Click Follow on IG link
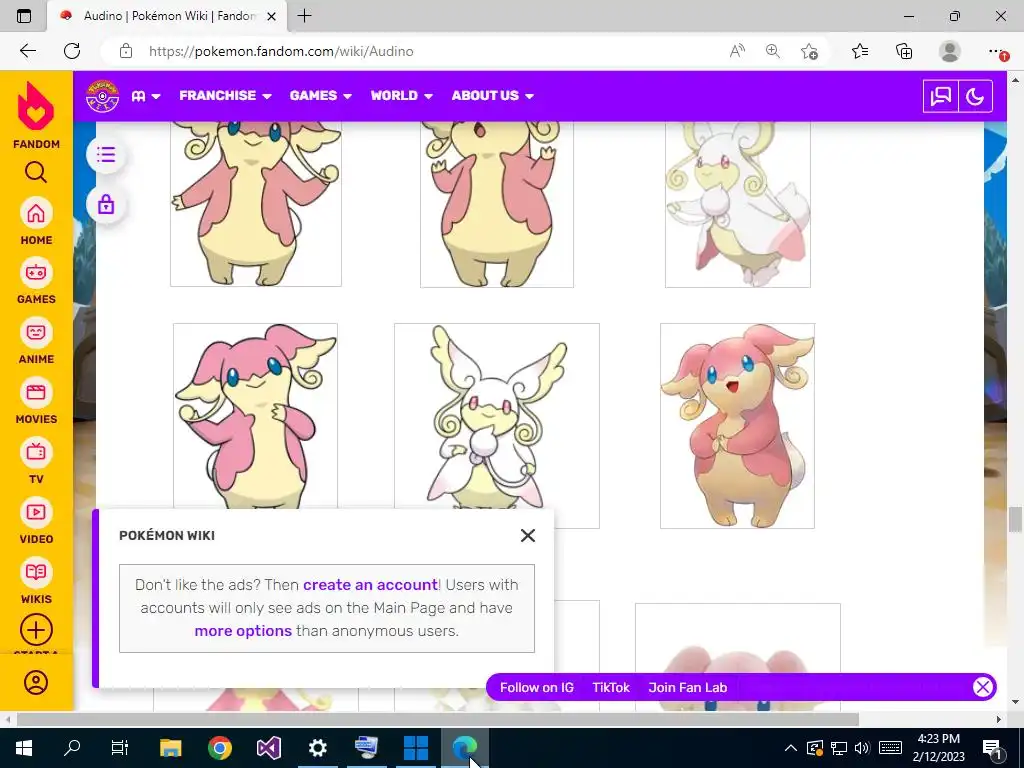The image size is (1024, 768). point(537,687)
